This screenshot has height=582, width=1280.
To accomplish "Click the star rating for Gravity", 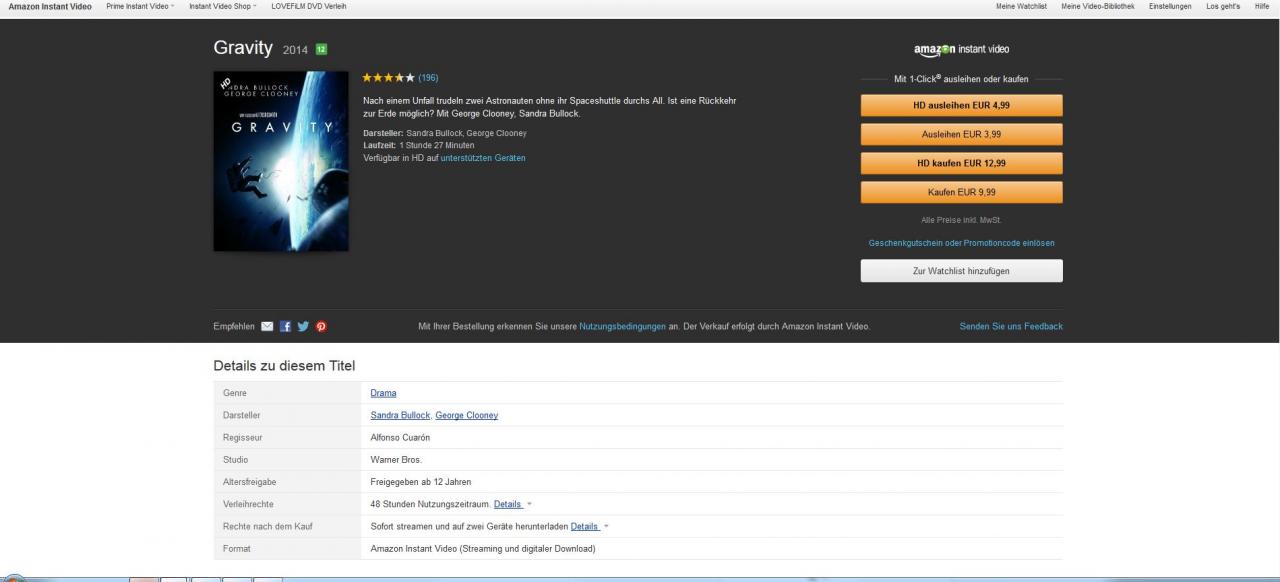I will pyautogui.click(x=388, y=78).
